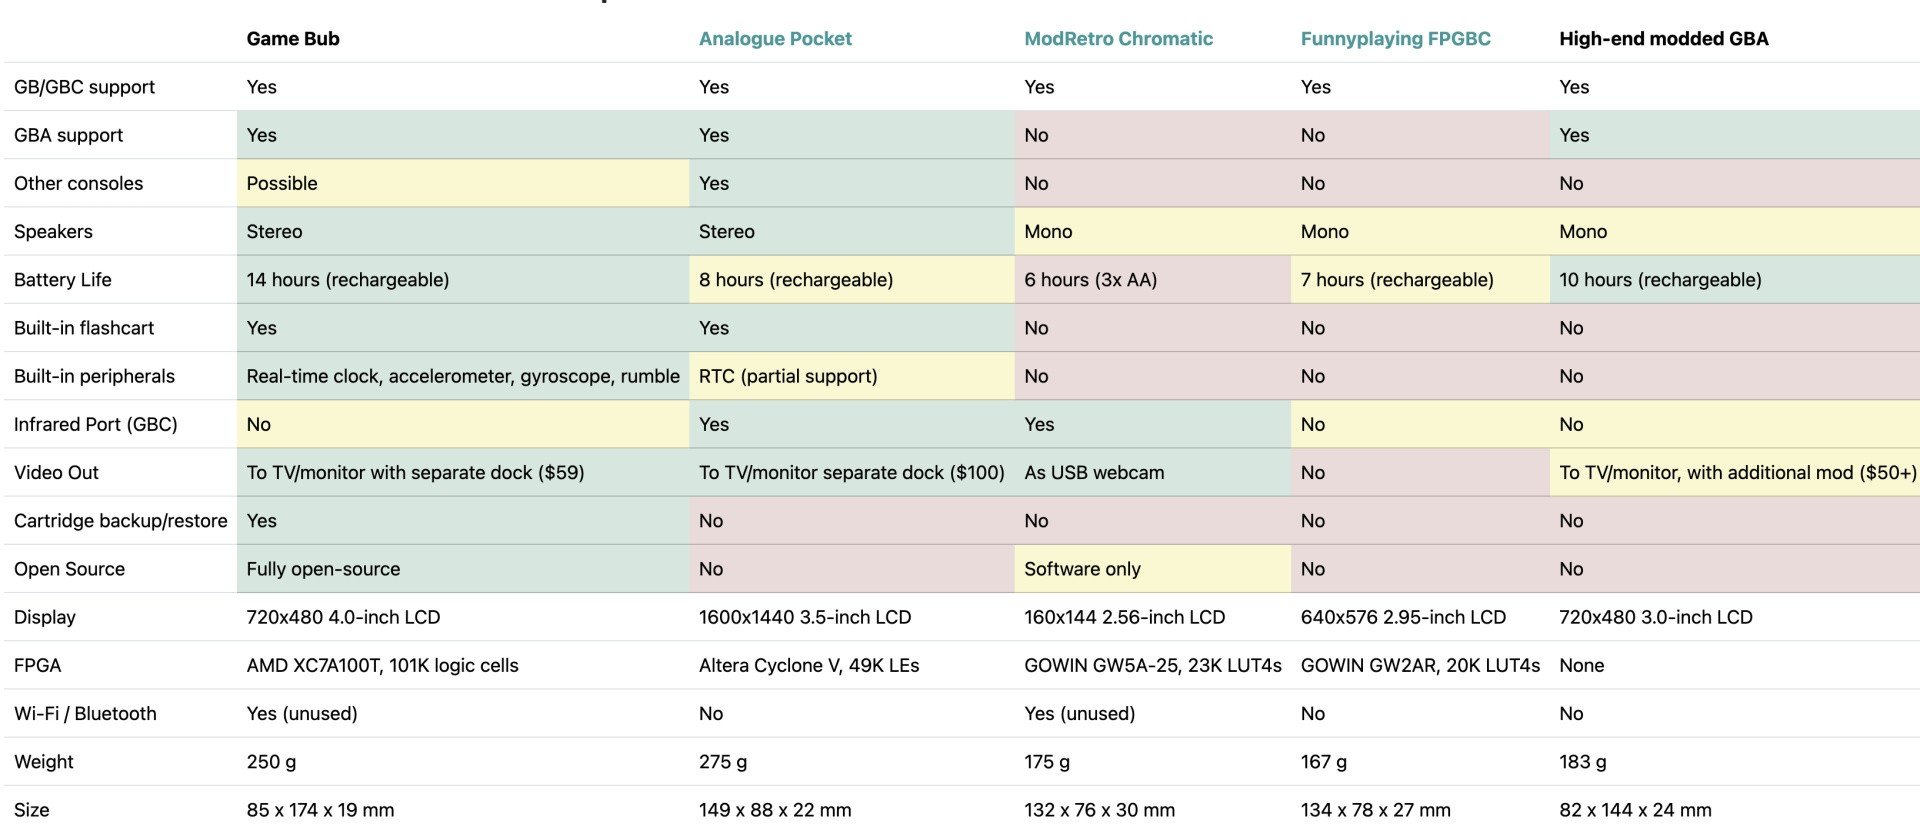Click the High-end modded GBA header

(1663, 39)
